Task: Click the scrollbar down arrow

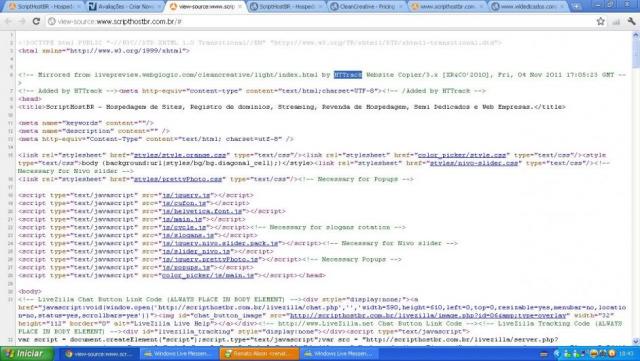Action: pos(636,341)
